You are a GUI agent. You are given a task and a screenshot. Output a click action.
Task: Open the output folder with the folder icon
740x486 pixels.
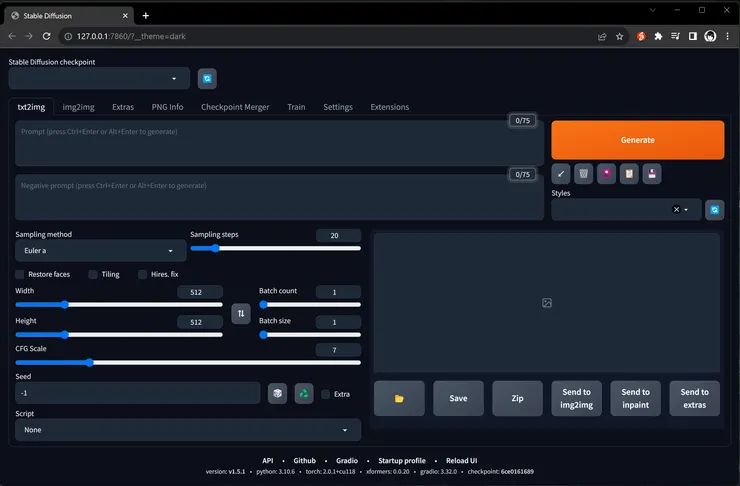pyautogui.click(x=399, y=398)
